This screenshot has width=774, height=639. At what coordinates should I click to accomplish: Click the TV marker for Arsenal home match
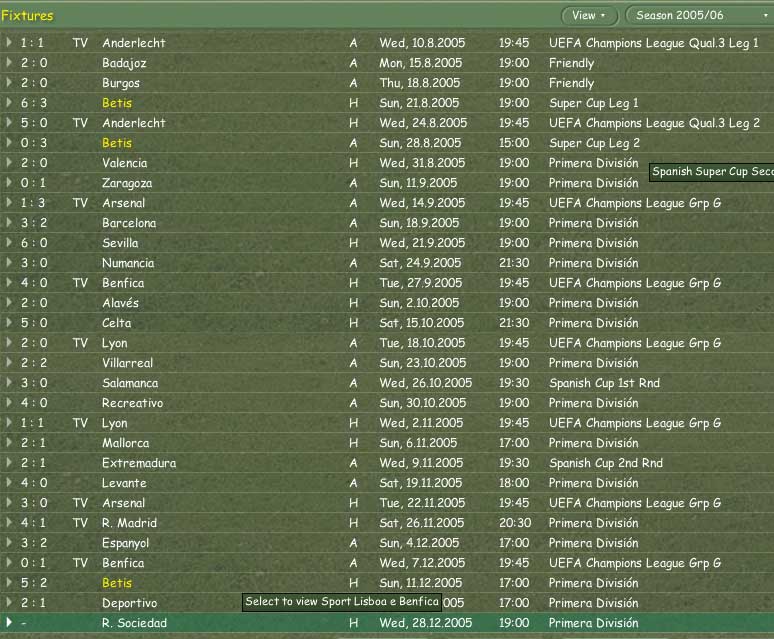pos(80,503)
